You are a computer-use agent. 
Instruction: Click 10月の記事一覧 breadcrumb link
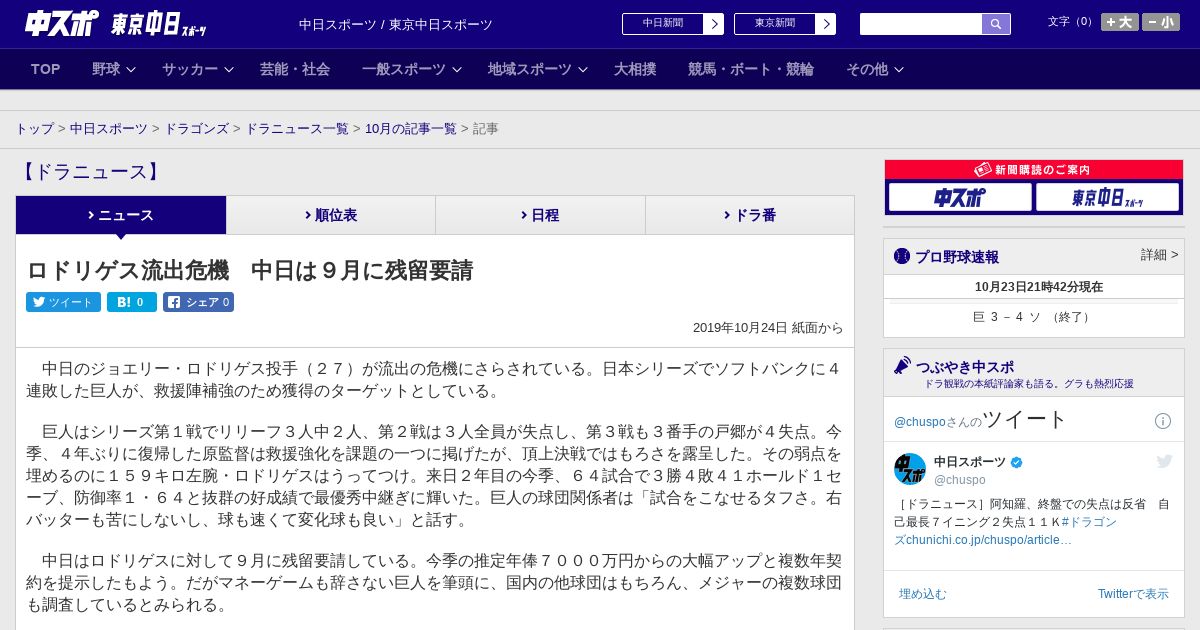[411, 129]
